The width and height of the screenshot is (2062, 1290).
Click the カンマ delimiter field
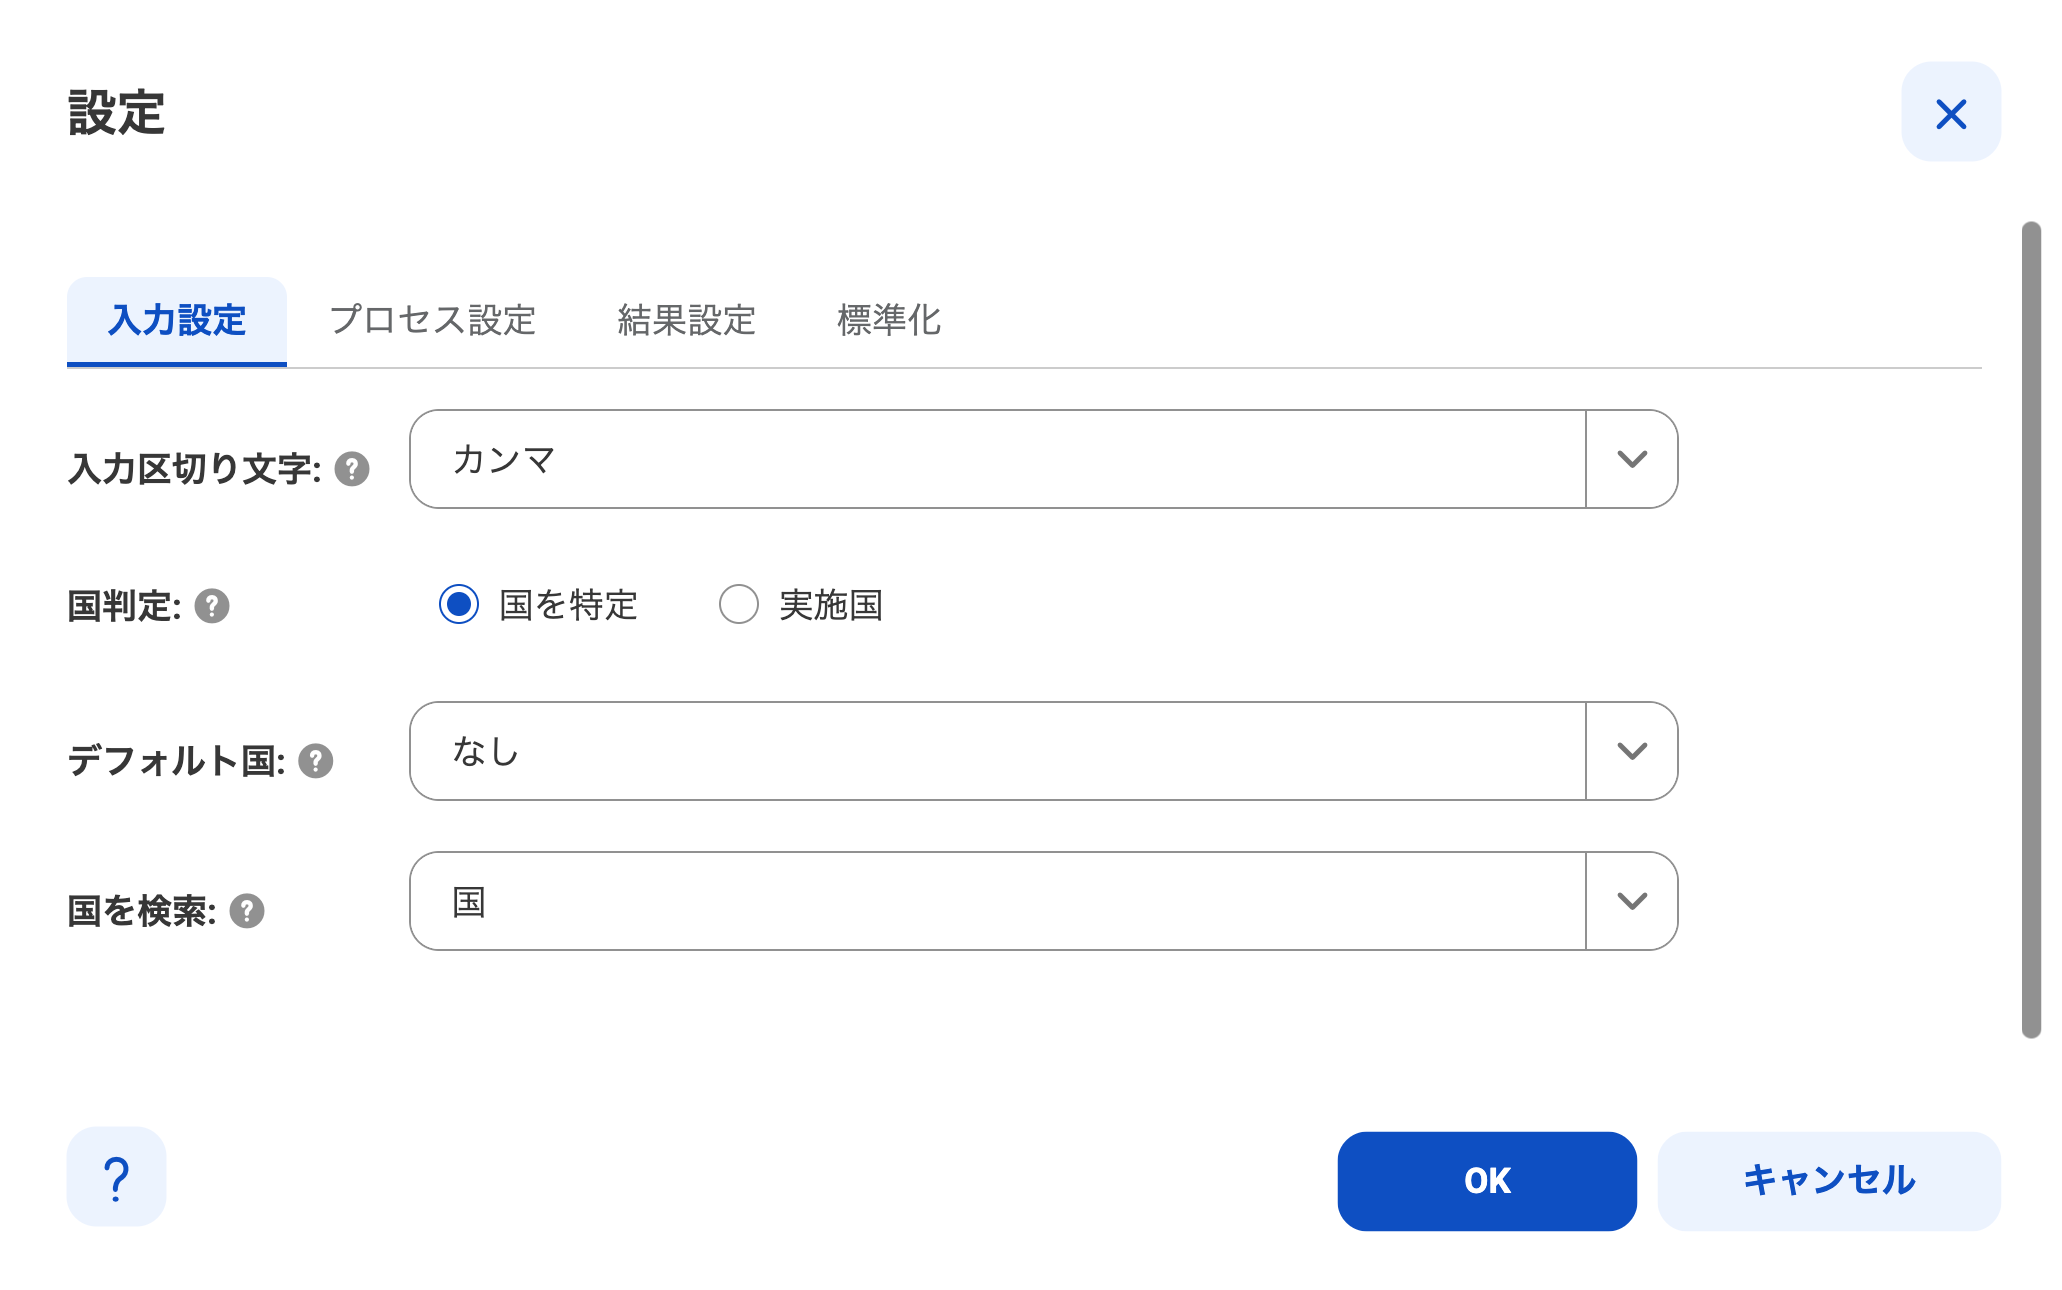point(998,459)
